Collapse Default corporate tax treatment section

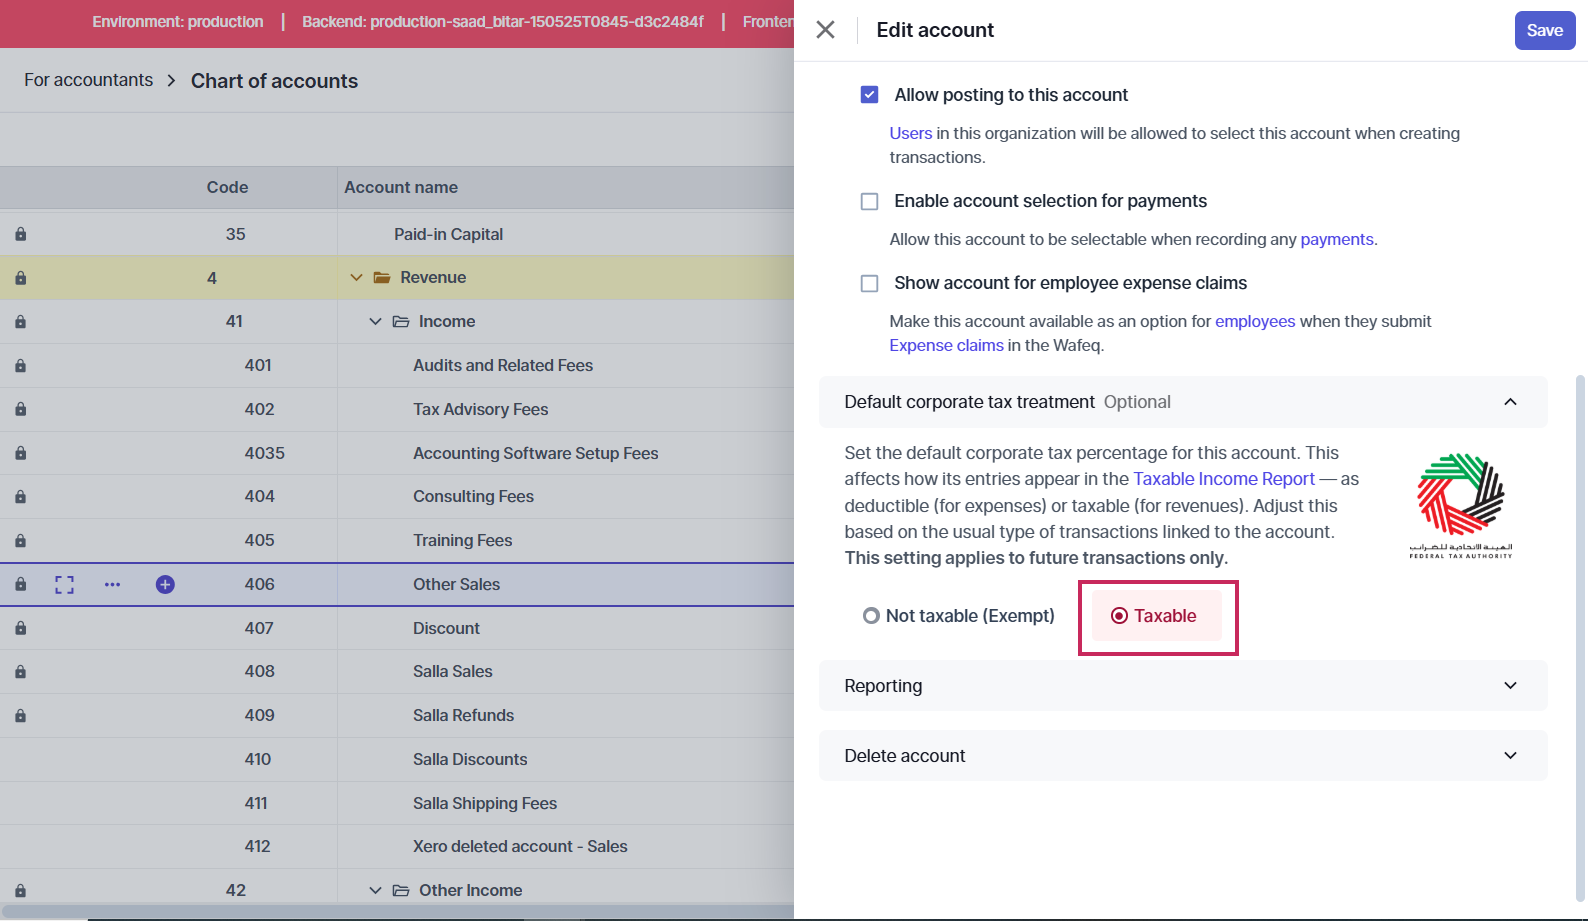click(1509, 402)
